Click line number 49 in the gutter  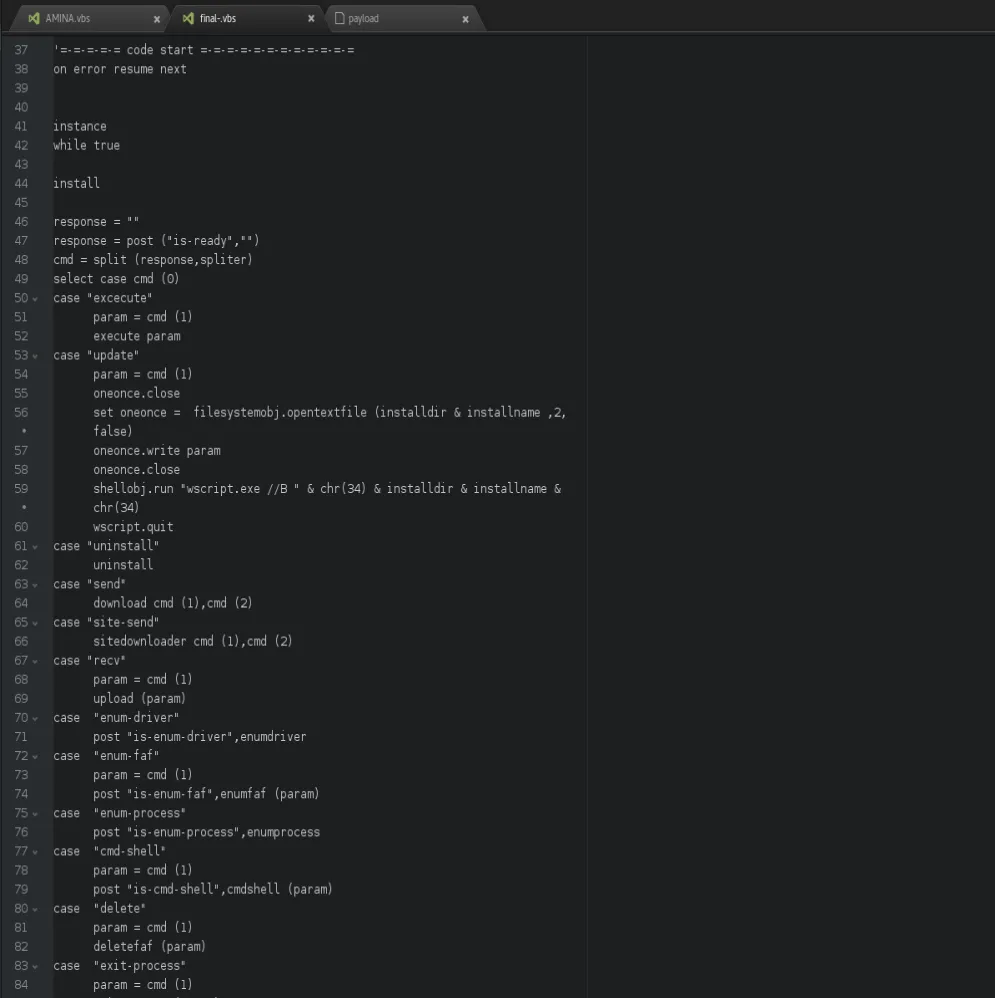(21, 279)
